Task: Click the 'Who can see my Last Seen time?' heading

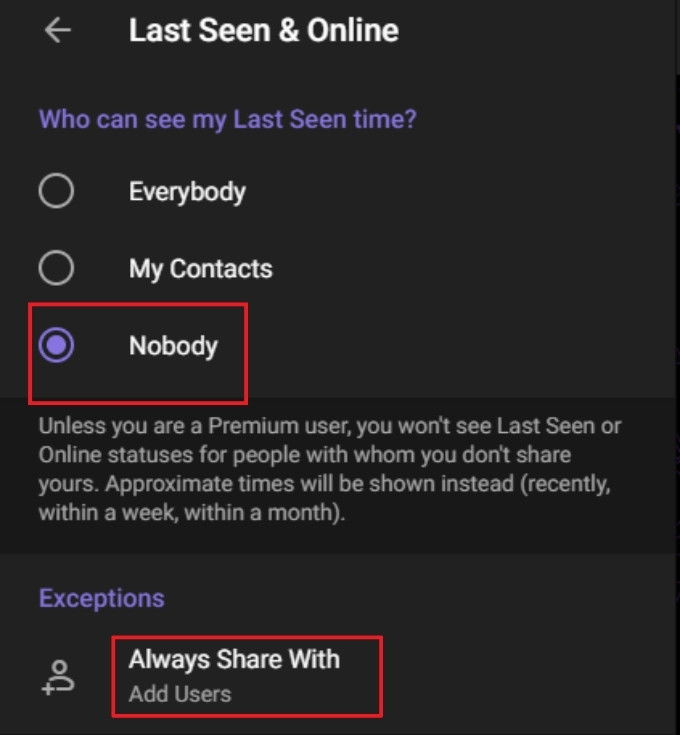Action: (227, 119)
